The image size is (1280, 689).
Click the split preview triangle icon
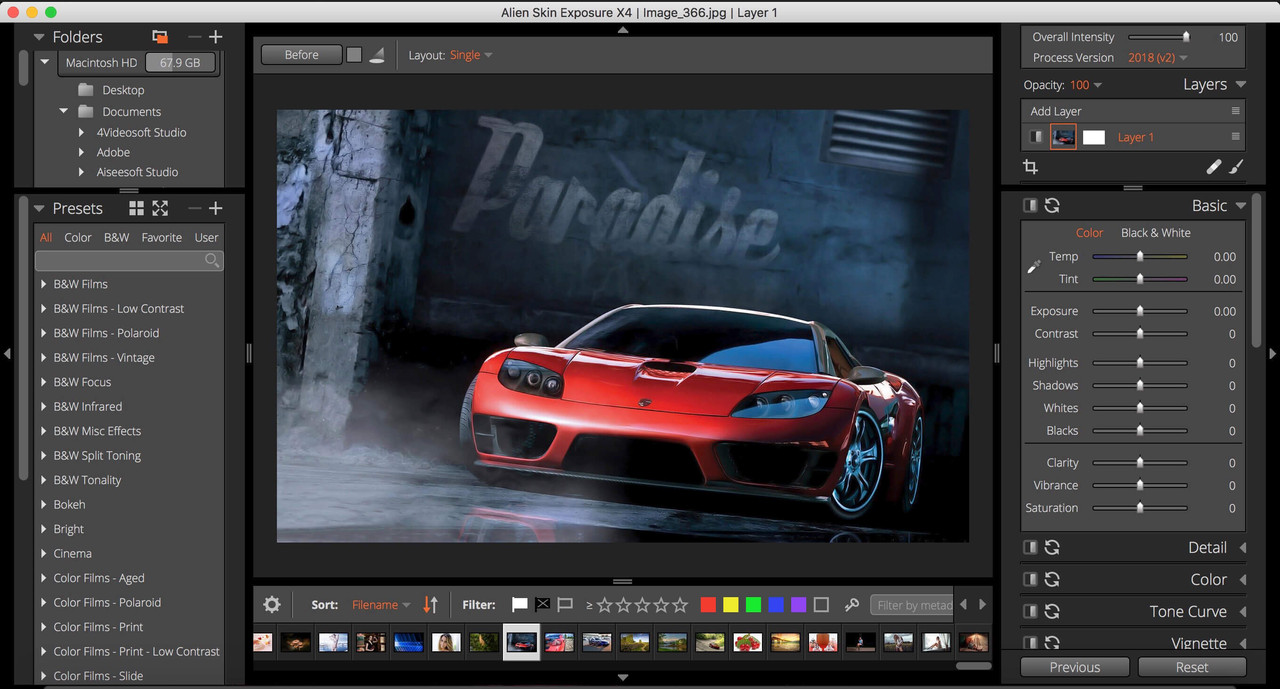coord(377,55)
